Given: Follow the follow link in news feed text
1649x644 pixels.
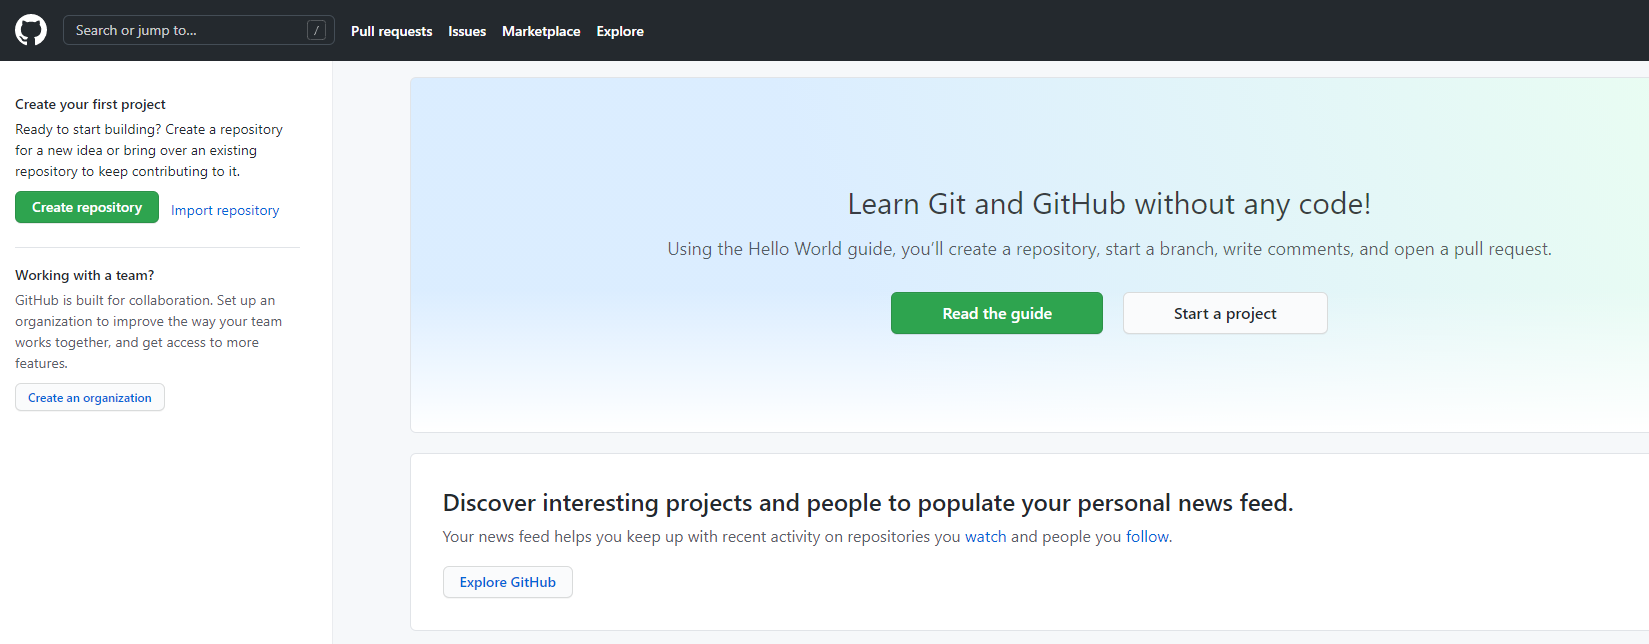Looking at the screenshot, I should pyautogui.click(x=1147, y=537).
